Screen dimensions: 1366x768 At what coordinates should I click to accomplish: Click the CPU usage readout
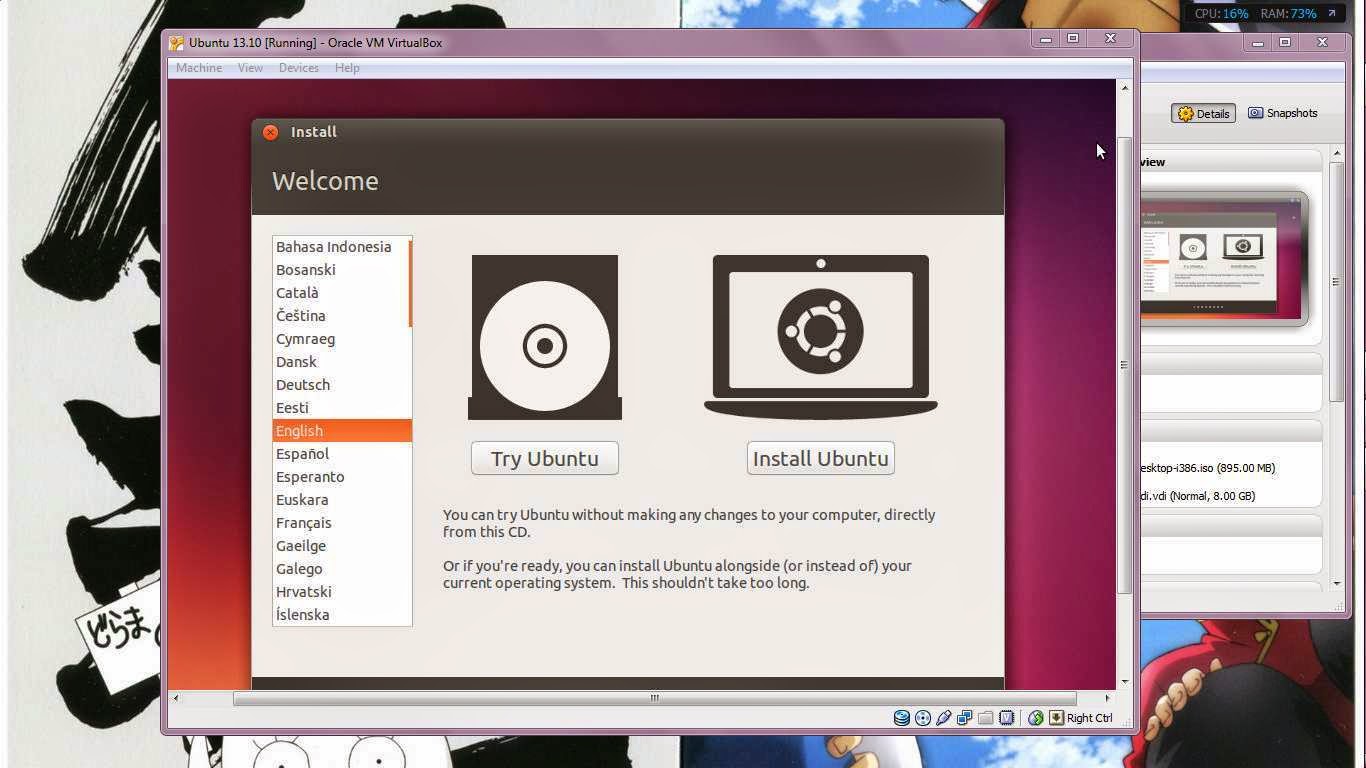(1221, 14)
